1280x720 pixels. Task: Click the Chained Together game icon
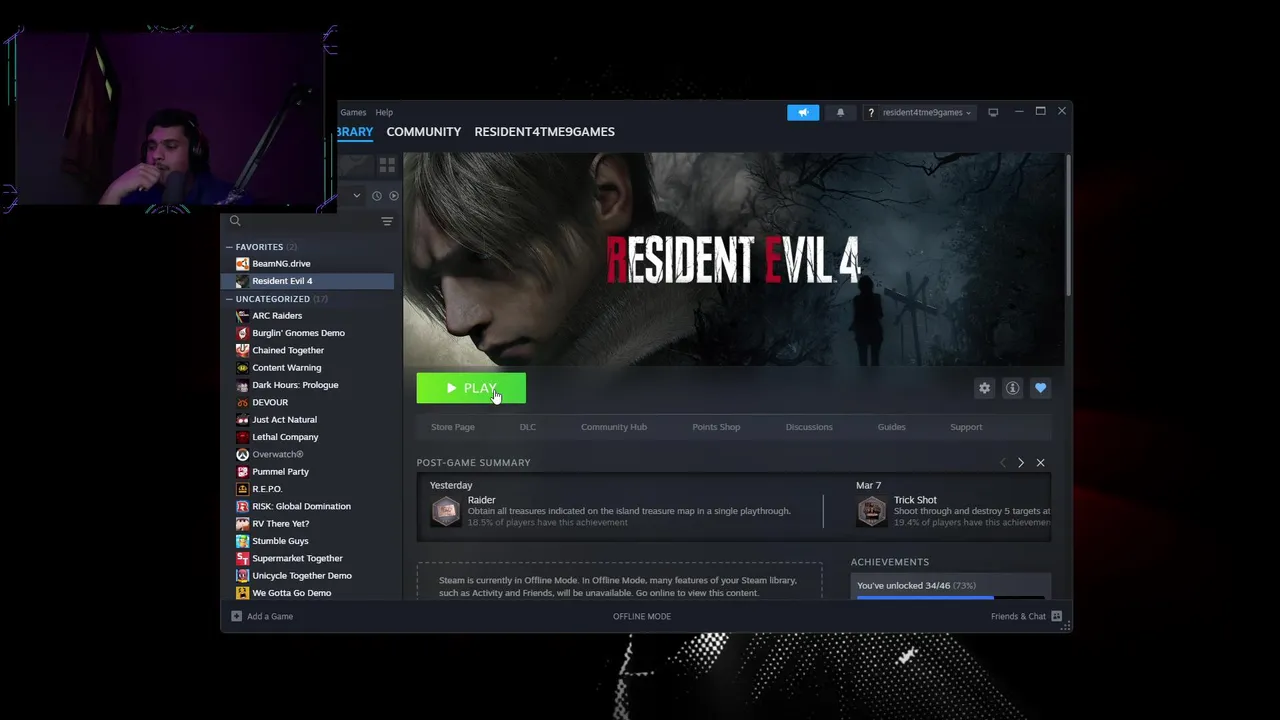point(242,350)
